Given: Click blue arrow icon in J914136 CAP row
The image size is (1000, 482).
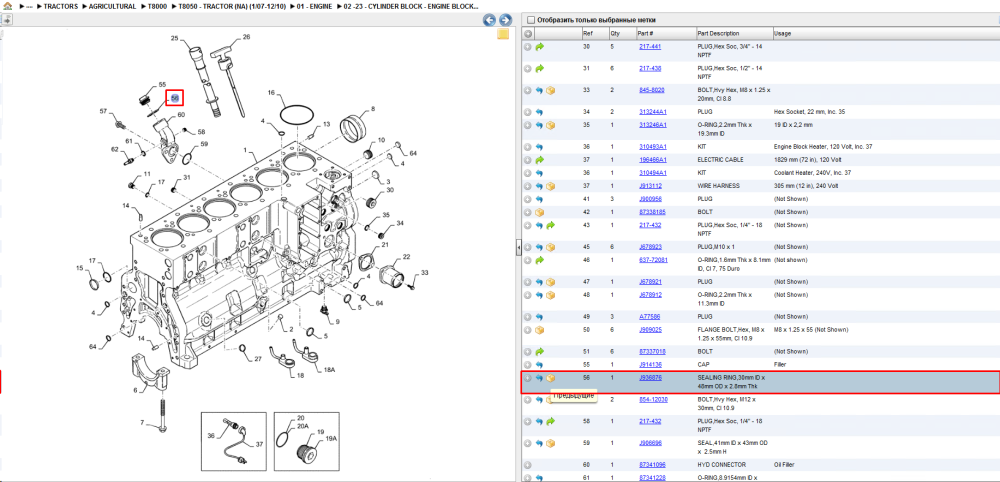Looking at the screenshot, I should (540, 364).
